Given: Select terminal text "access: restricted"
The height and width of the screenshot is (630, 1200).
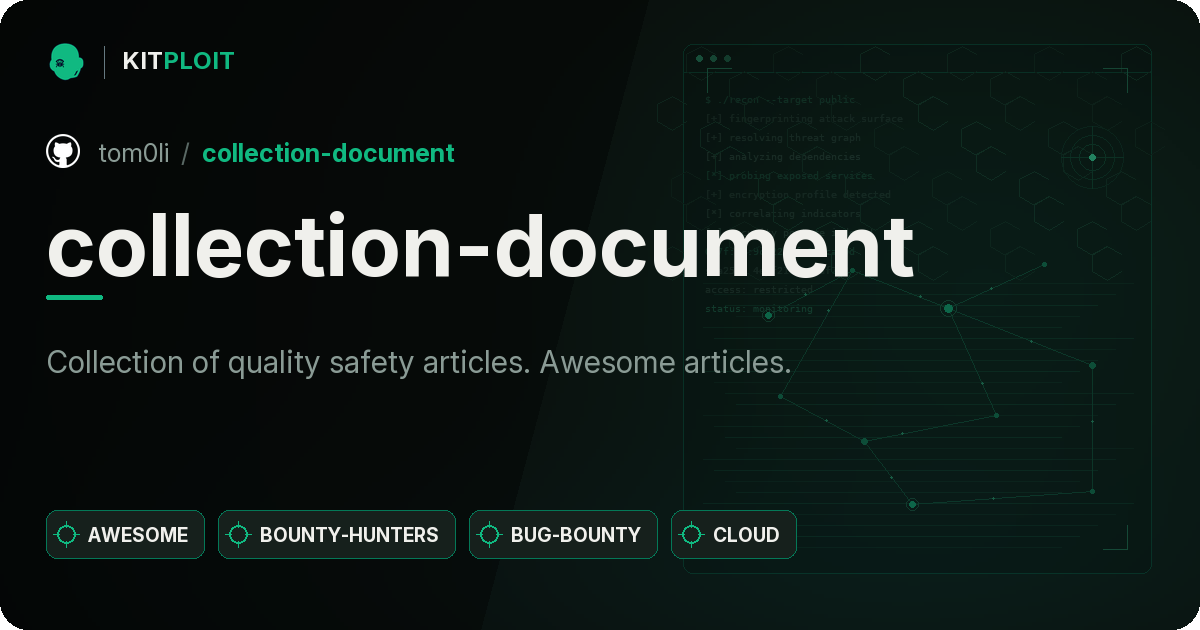Looking at the screenshot, I should (x=759, y=290).
